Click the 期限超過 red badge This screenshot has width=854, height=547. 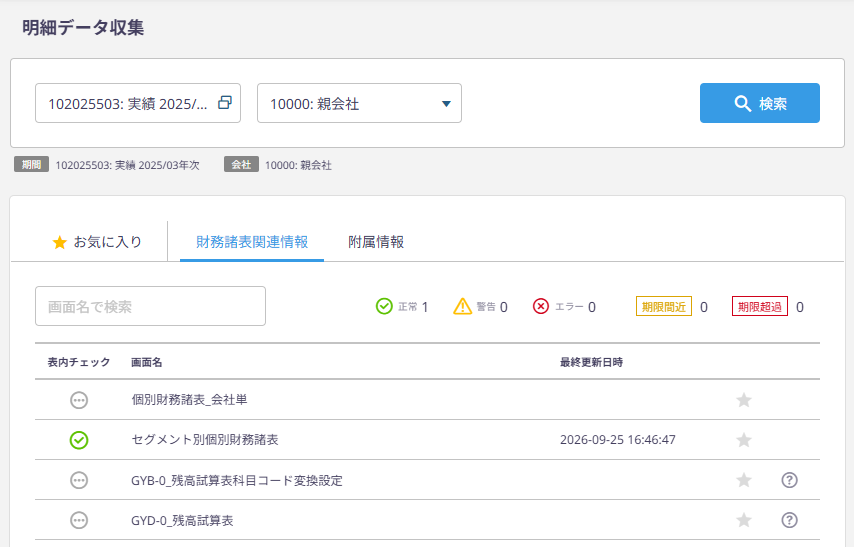760,307
